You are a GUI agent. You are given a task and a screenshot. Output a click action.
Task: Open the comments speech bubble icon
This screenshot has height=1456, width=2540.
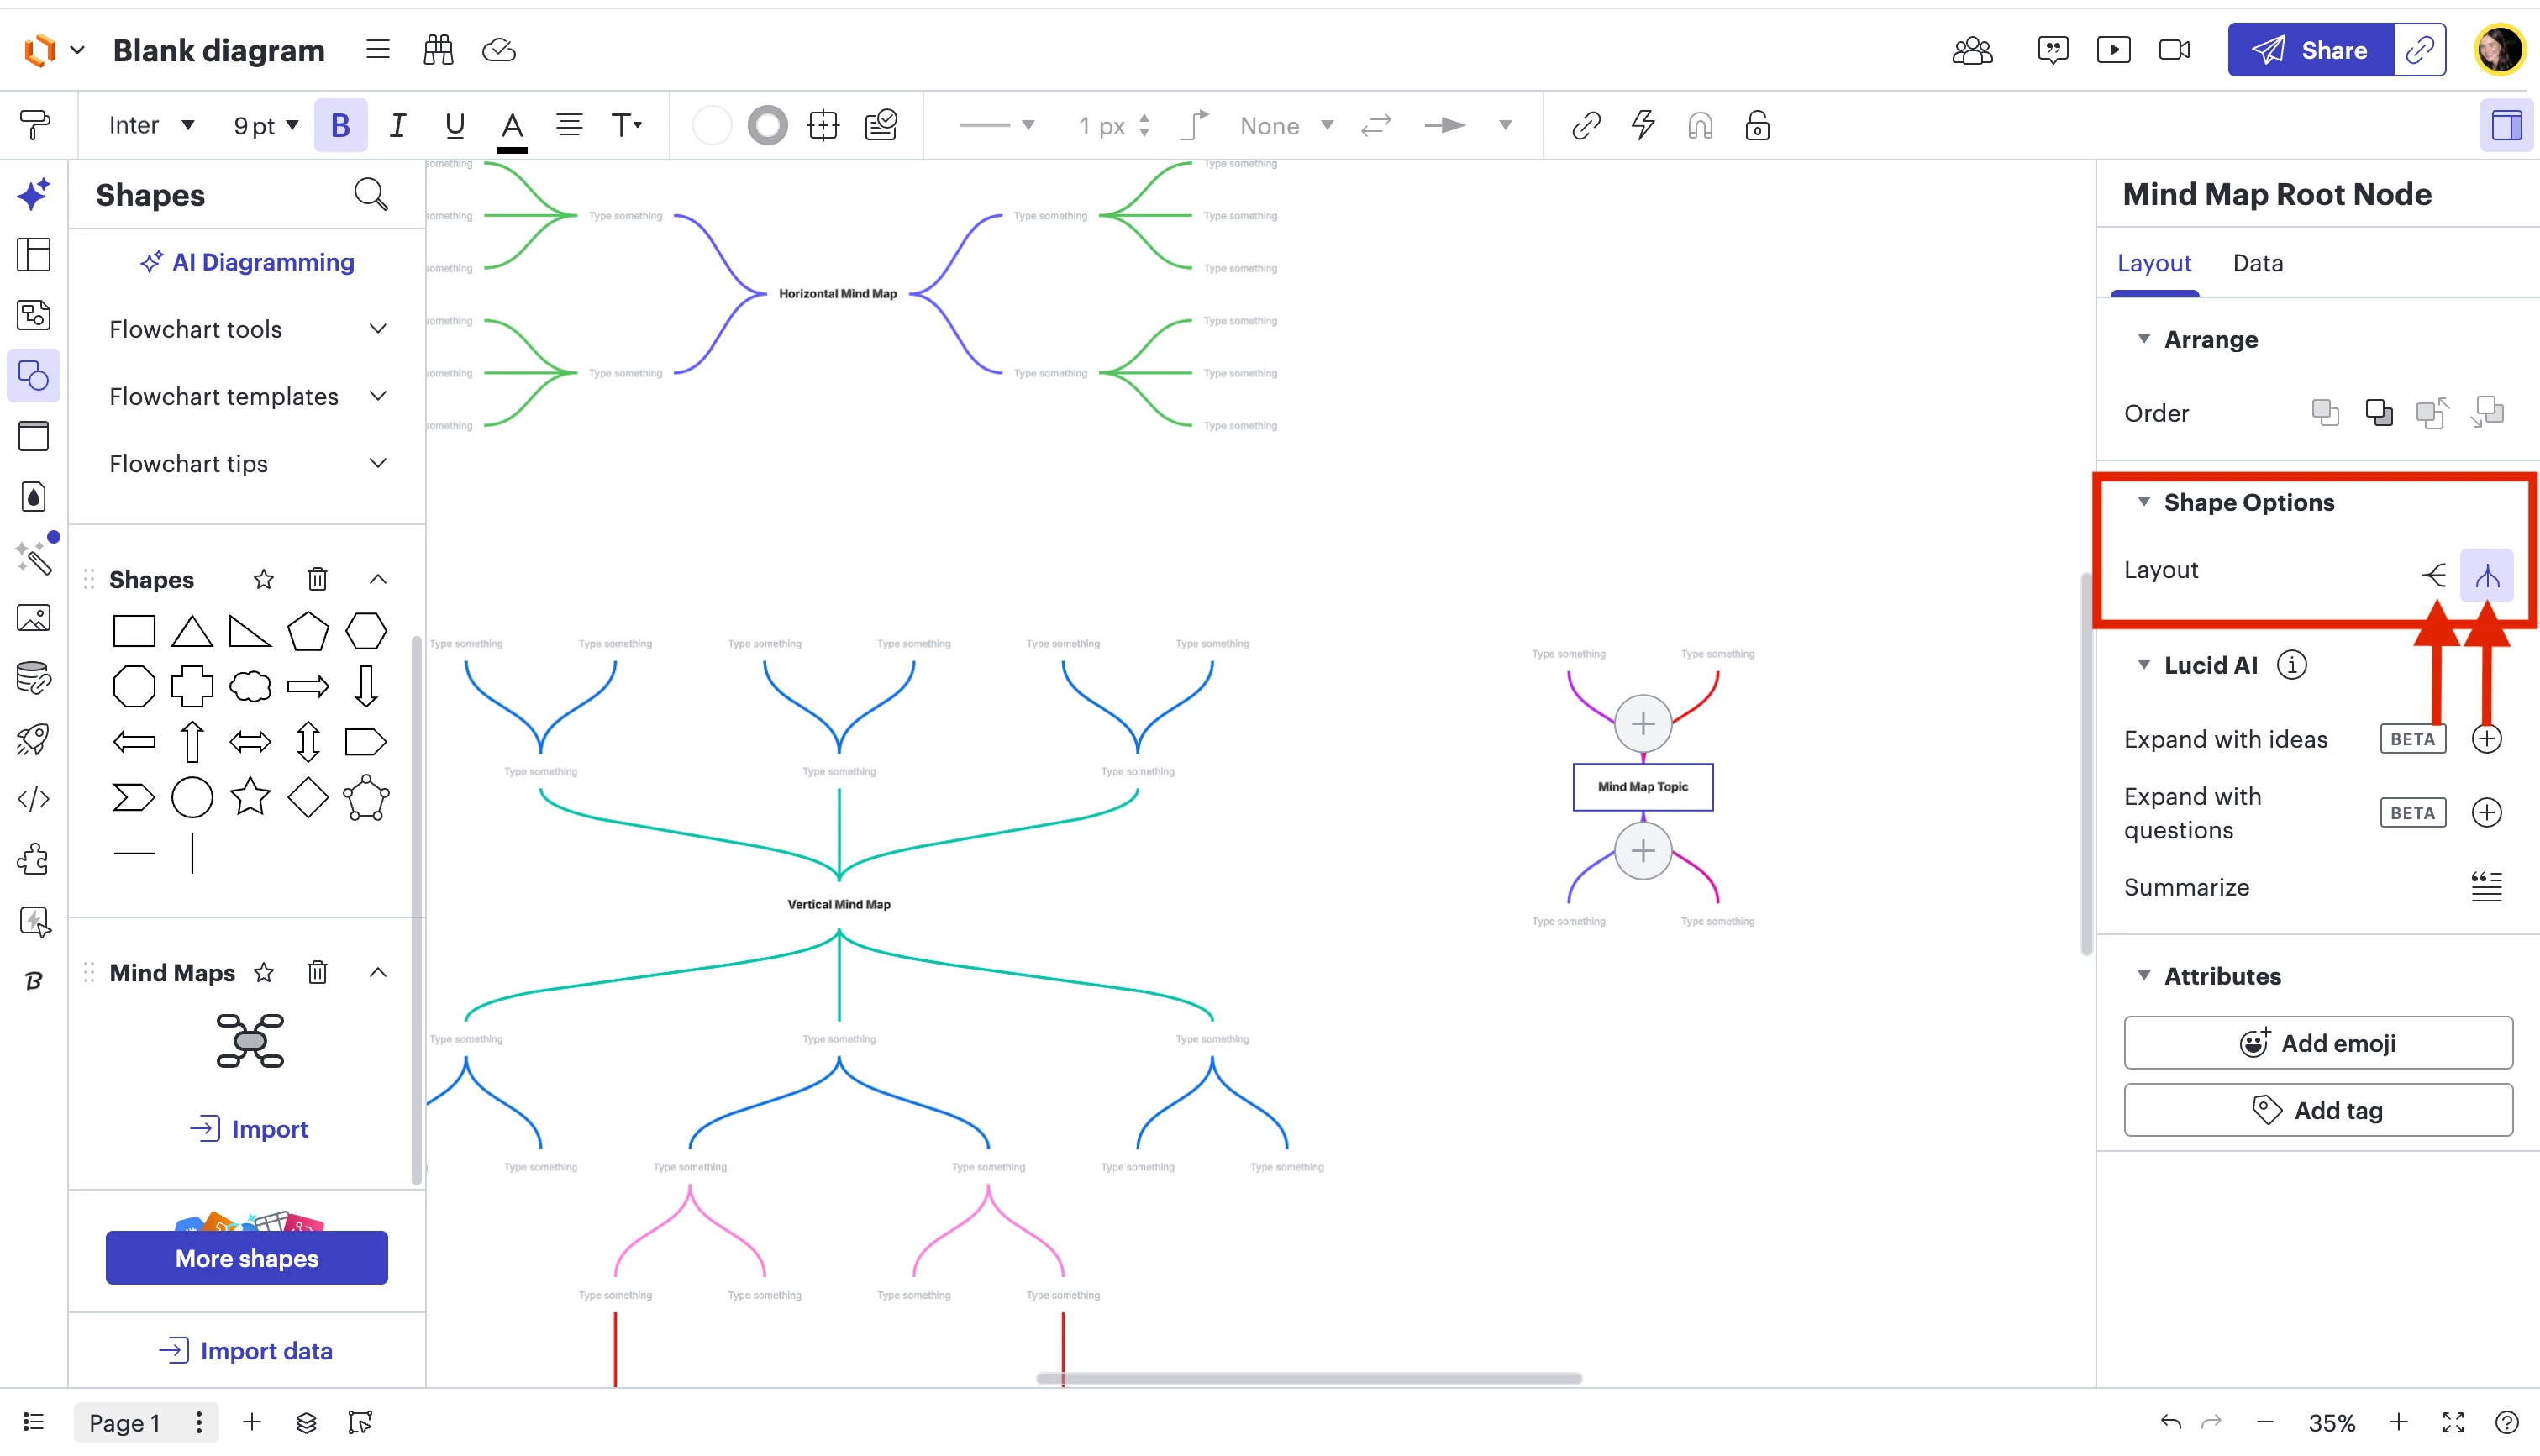[2052, 50]
